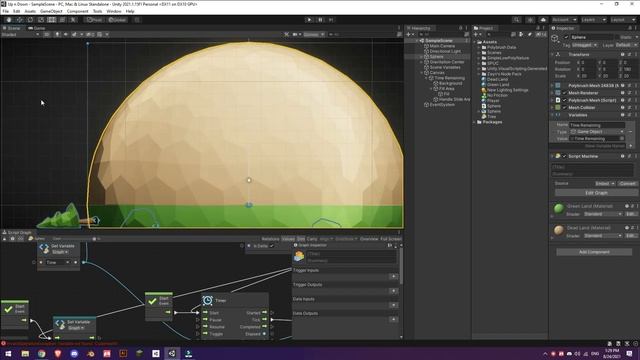Click the Green Land material preview sphere
Viewport: 640px width, 360px height.
click(559, 209)
